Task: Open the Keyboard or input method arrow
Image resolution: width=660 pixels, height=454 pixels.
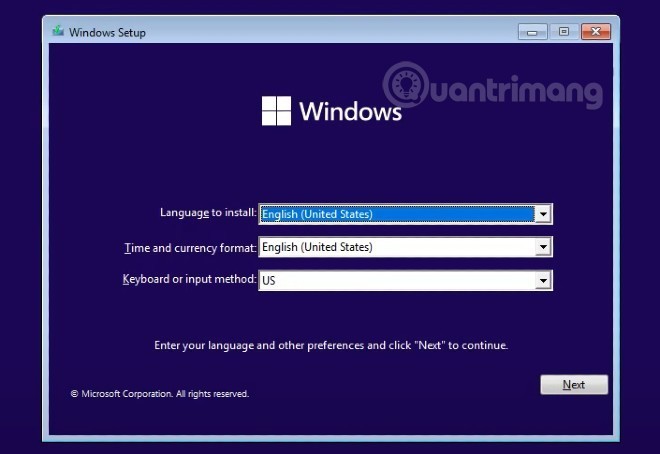Action: (x=543, y=281)
